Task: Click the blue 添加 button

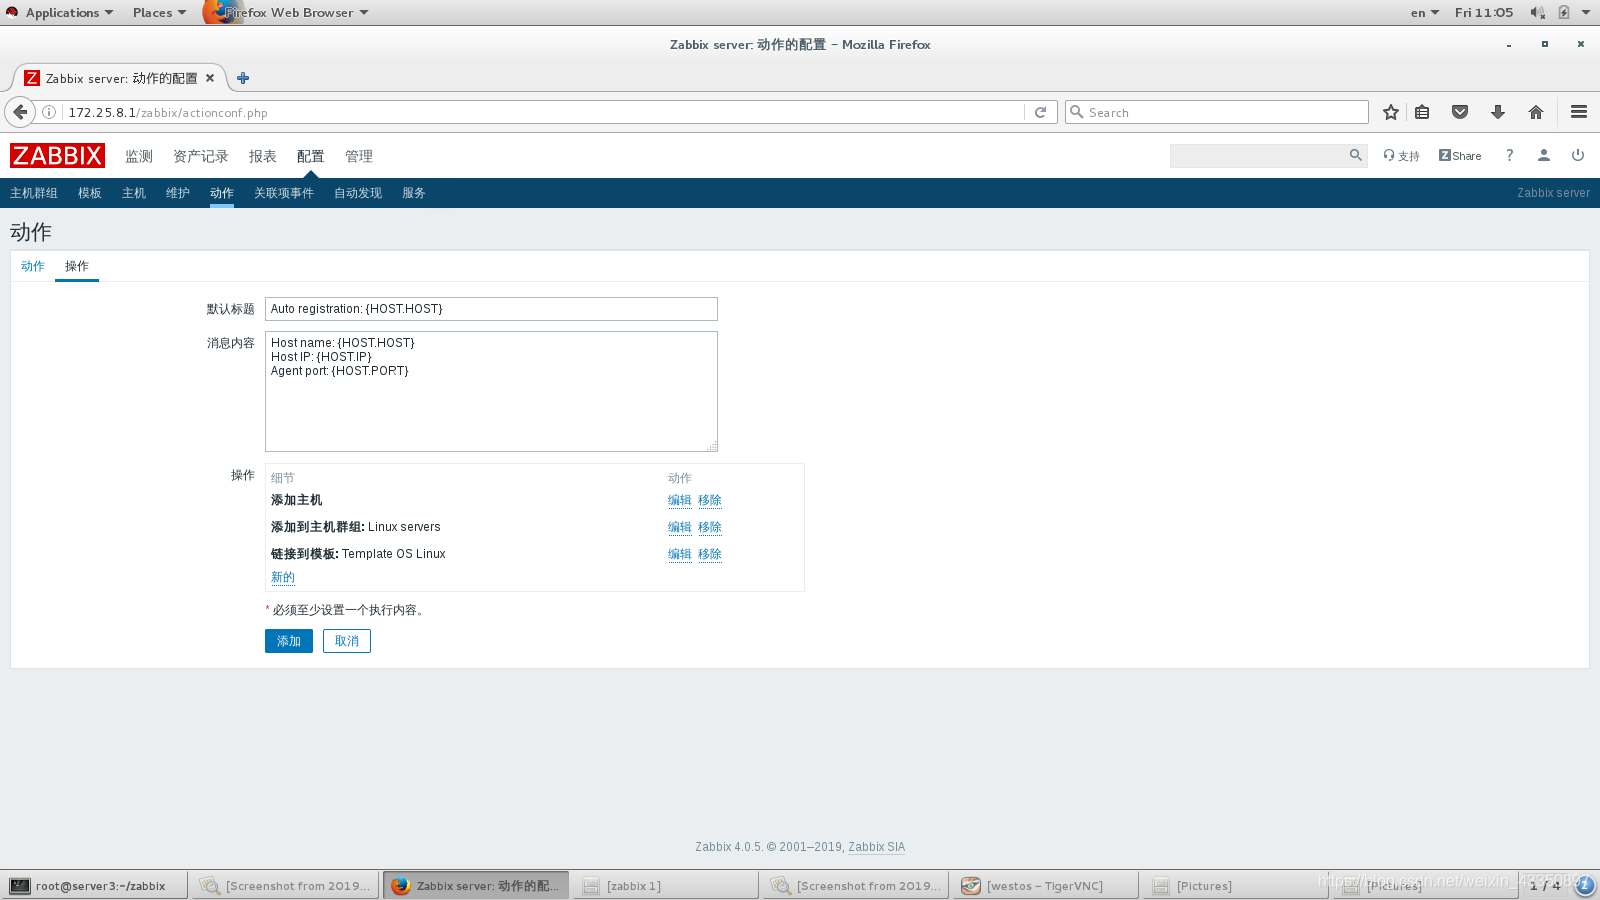Action: 289,641
